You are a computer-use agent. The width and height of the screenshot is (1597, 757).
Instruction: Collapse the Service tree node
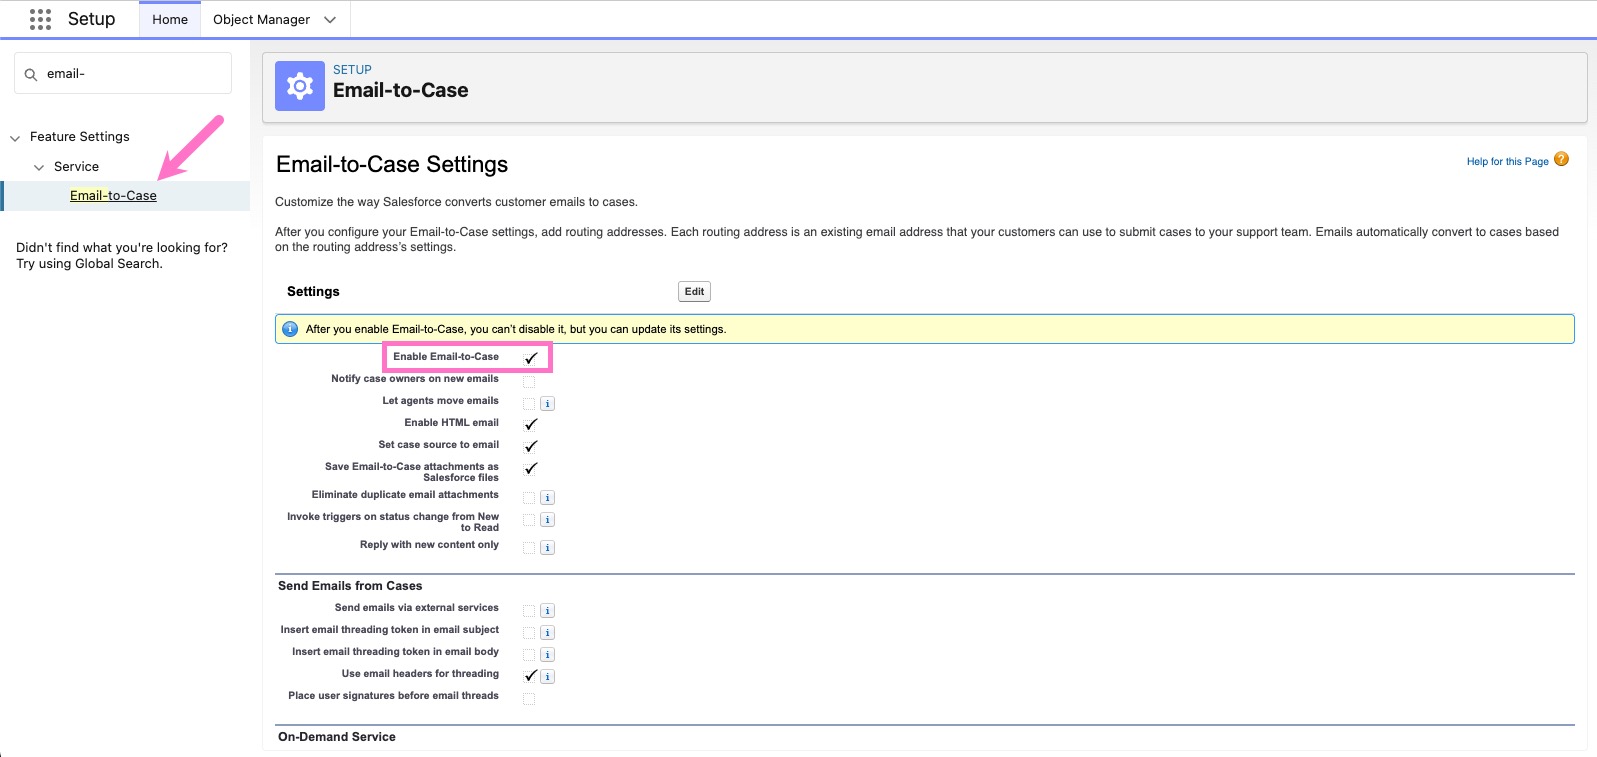coord(39,167)
